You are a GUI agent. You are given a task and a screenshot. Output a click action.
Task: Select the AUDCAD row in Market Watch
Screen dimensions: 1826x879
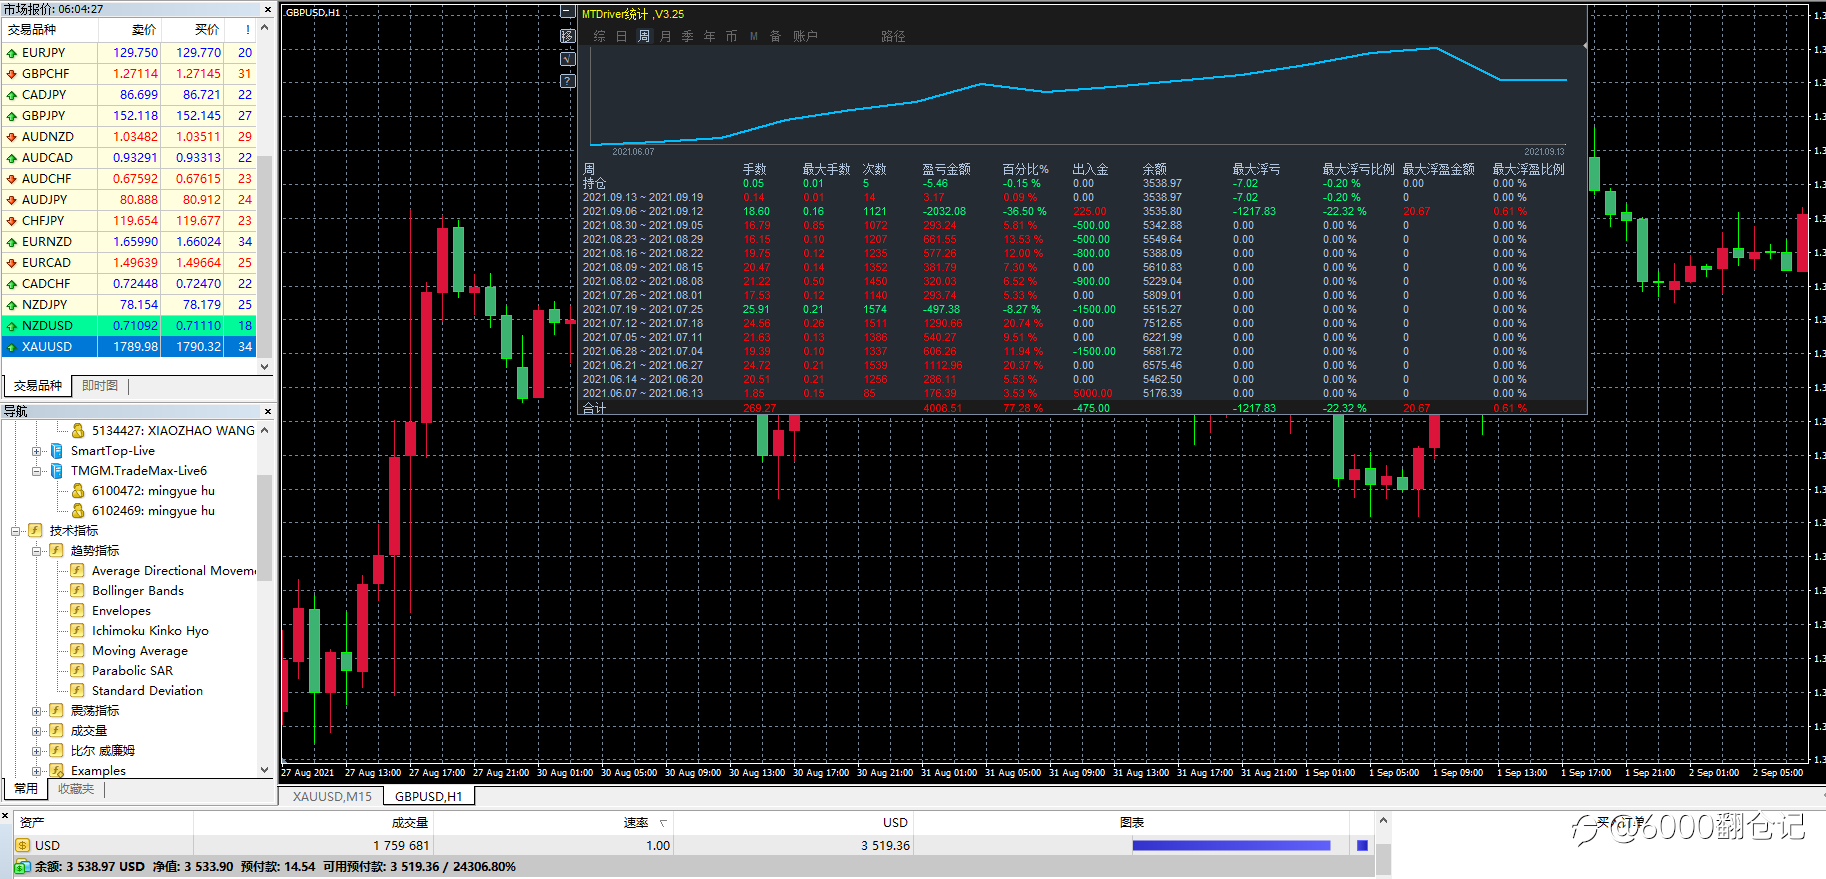click(x=129, y=158)
